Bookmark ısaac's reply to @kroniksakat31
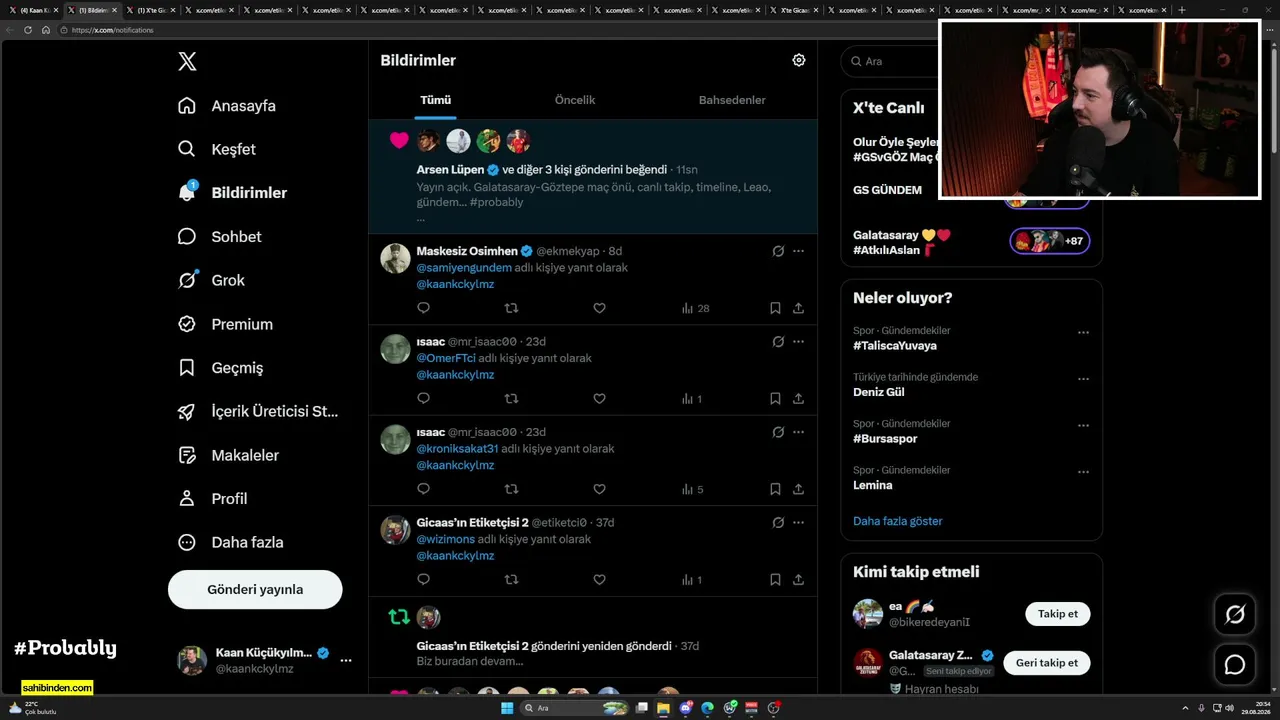This screenshot has height=720, width=1280. 775,489
